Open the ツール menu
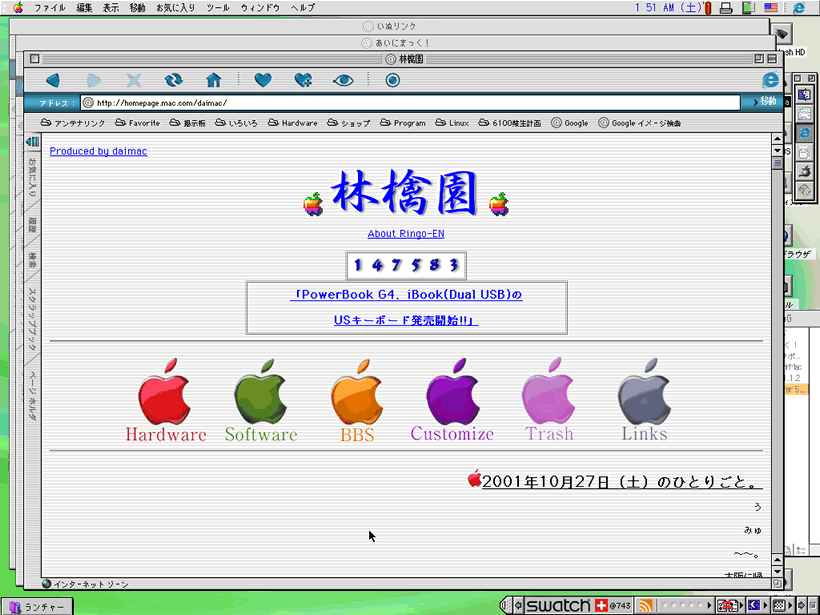This screenshot has width=820, height=615. tap(218, 8)
